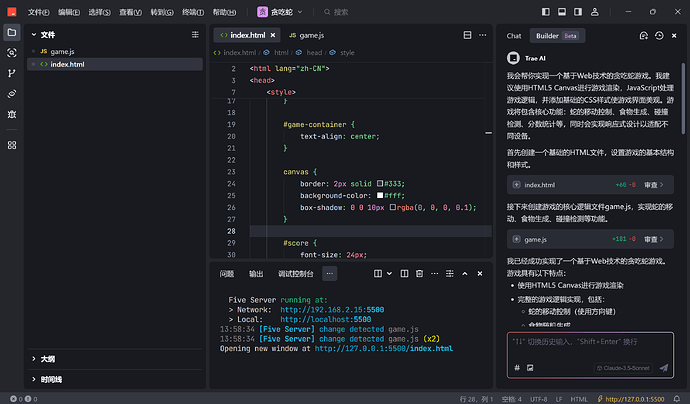Open the 文件 menu
This screenshot has width=690, height=404.
pos(38,12)
